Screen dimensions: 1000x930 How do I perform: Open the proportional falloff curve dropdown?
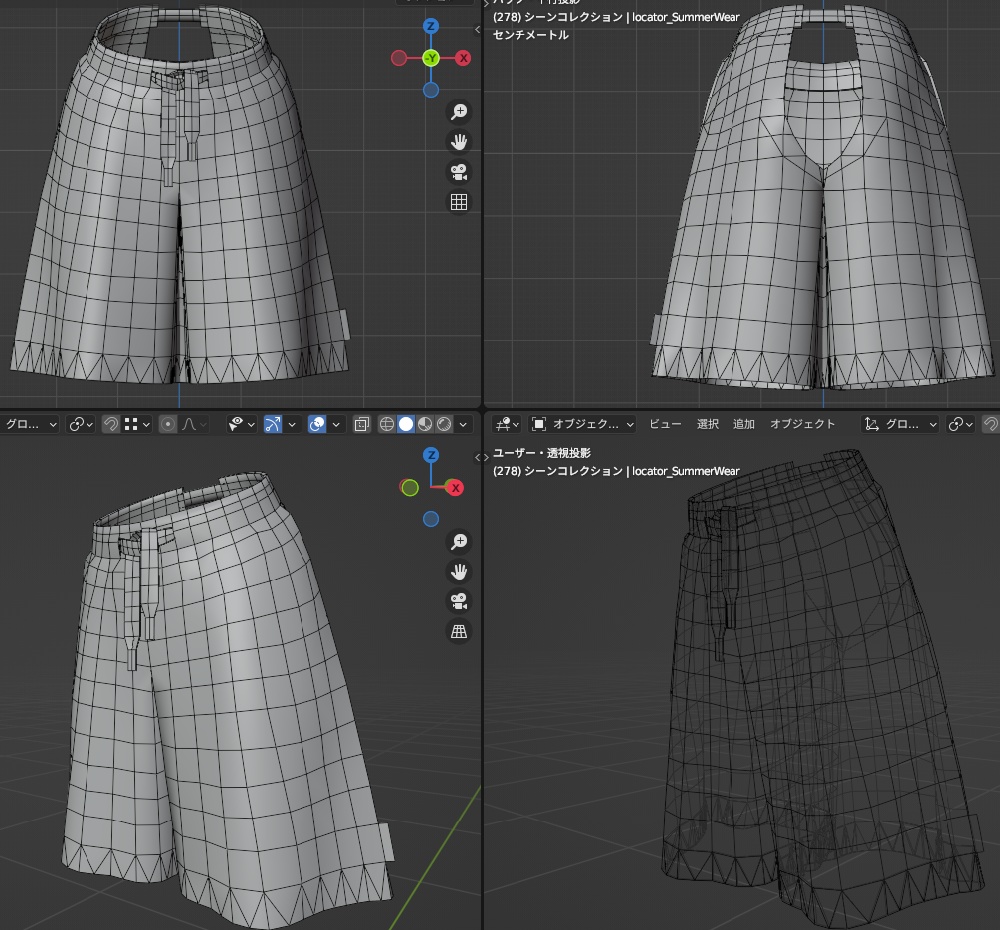coord(193,424)
